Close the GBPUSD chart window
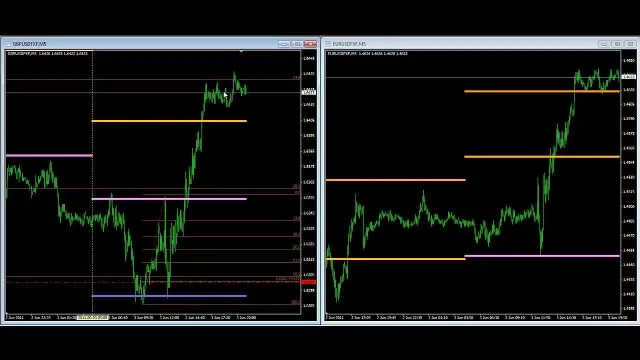This screenshot has height=360, width=640. click(310, 44)
